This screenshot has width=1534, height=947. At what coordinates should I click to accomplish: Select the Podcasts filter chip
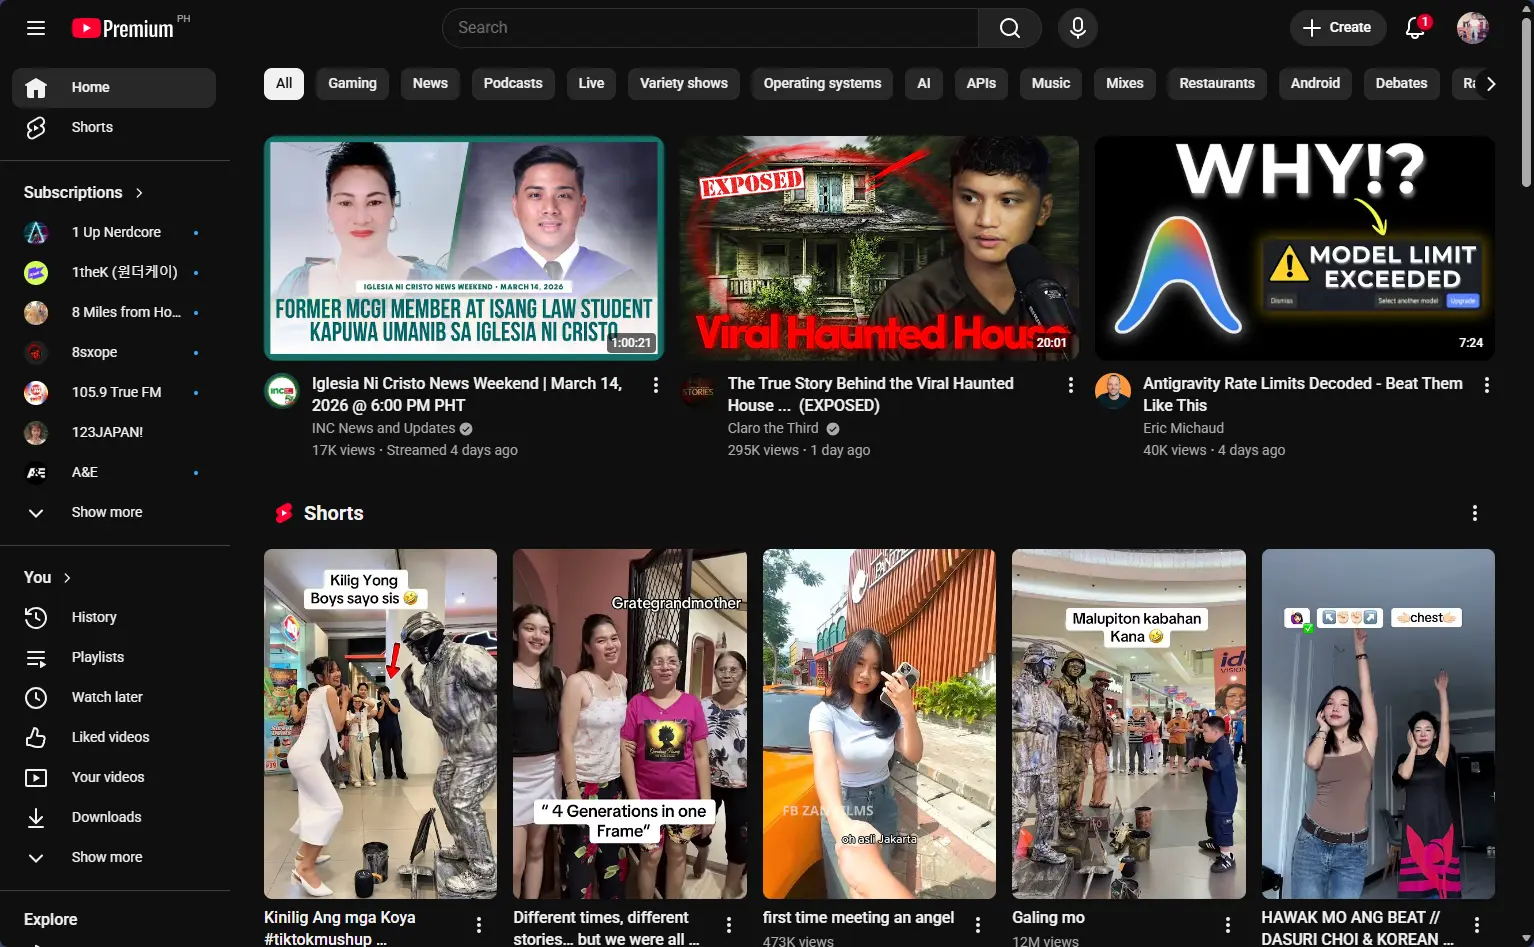(x=513, y=83)
